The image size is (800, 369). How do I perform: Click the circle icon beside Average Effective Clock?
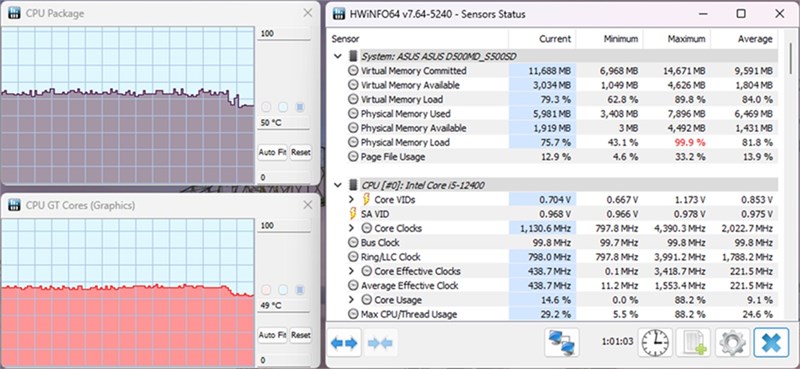click(353, 285)
